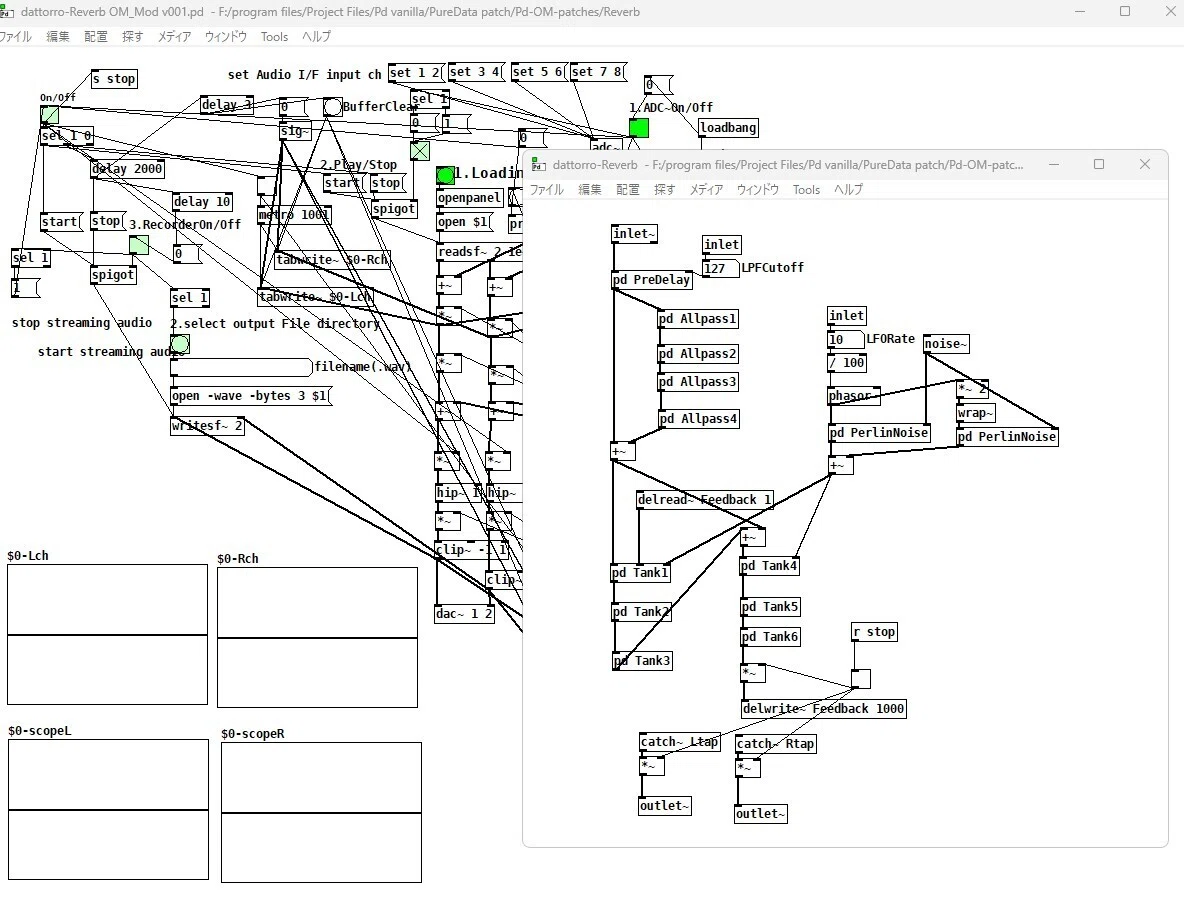
Task: Select the writesf~ 2 object
Action: [208, 426]
